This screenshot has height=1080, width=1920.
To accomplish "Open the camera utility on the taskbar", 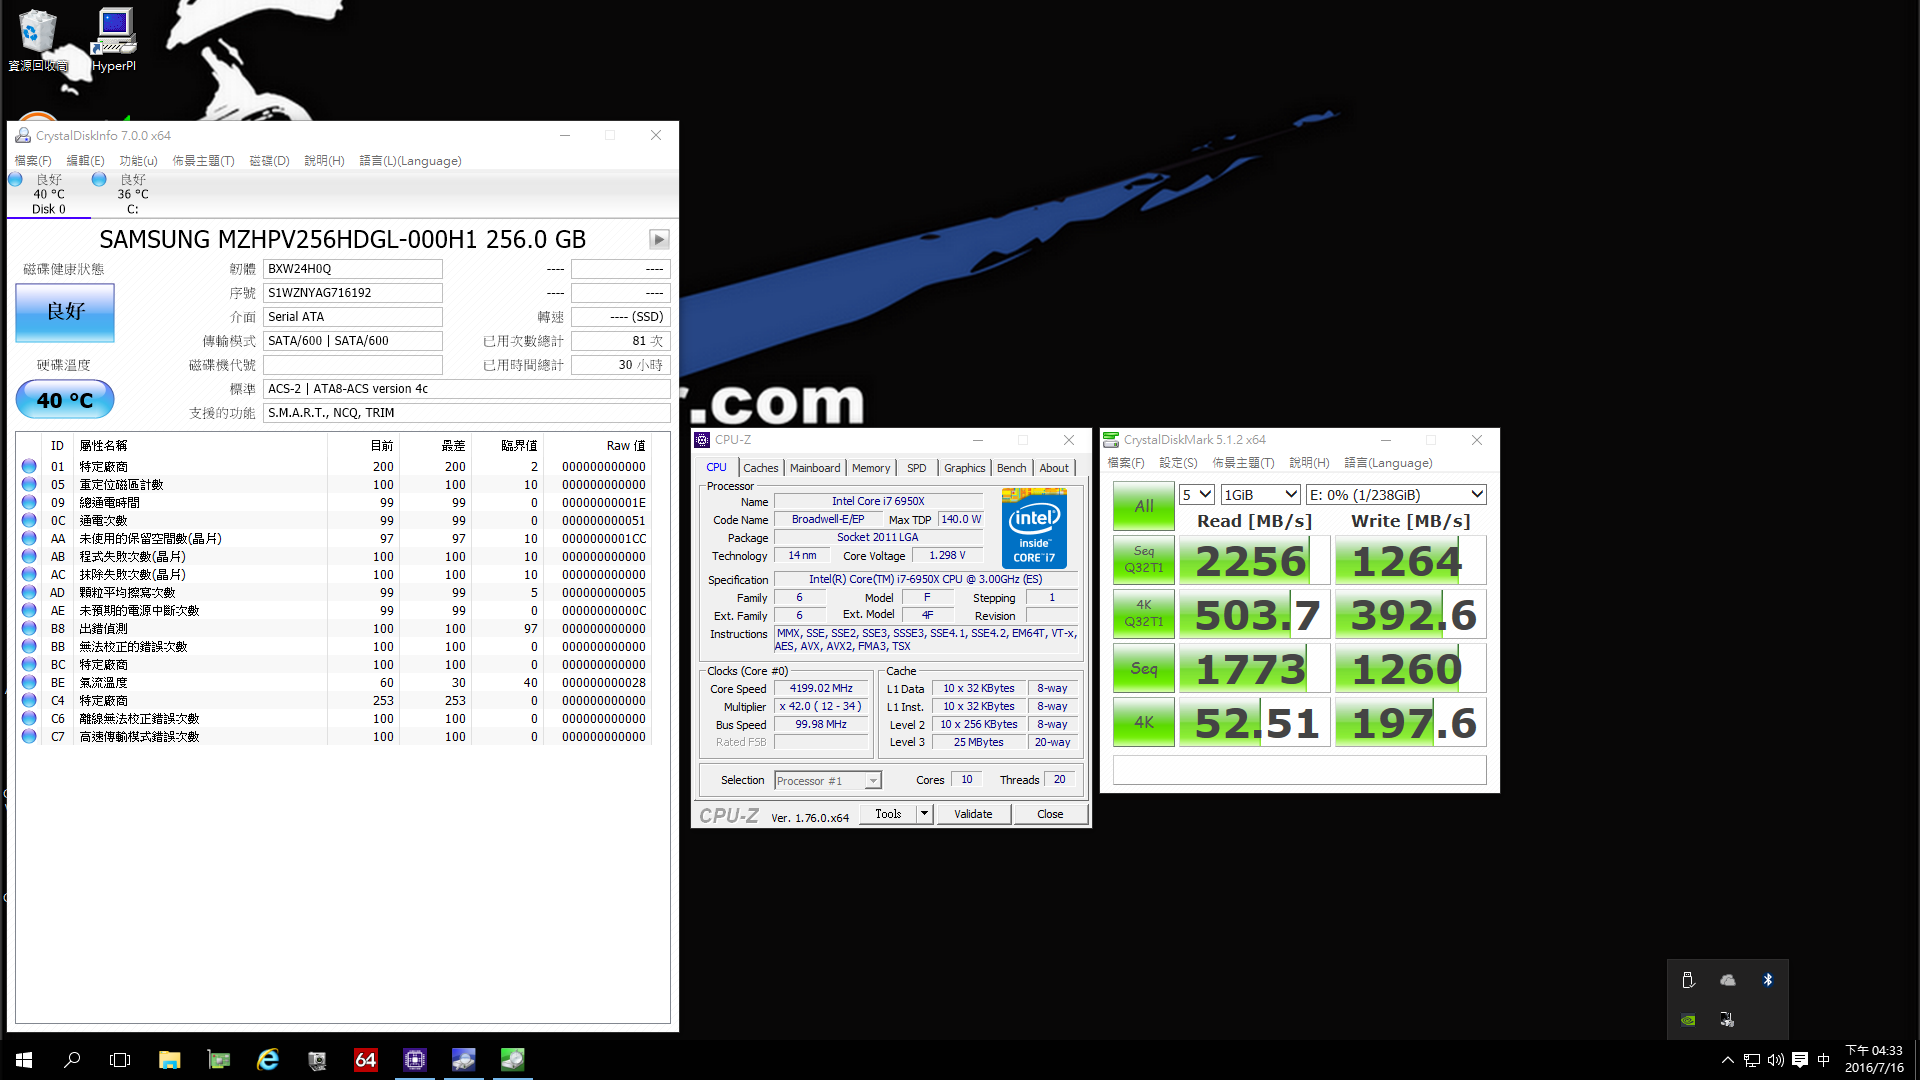I will (316, 1060).
